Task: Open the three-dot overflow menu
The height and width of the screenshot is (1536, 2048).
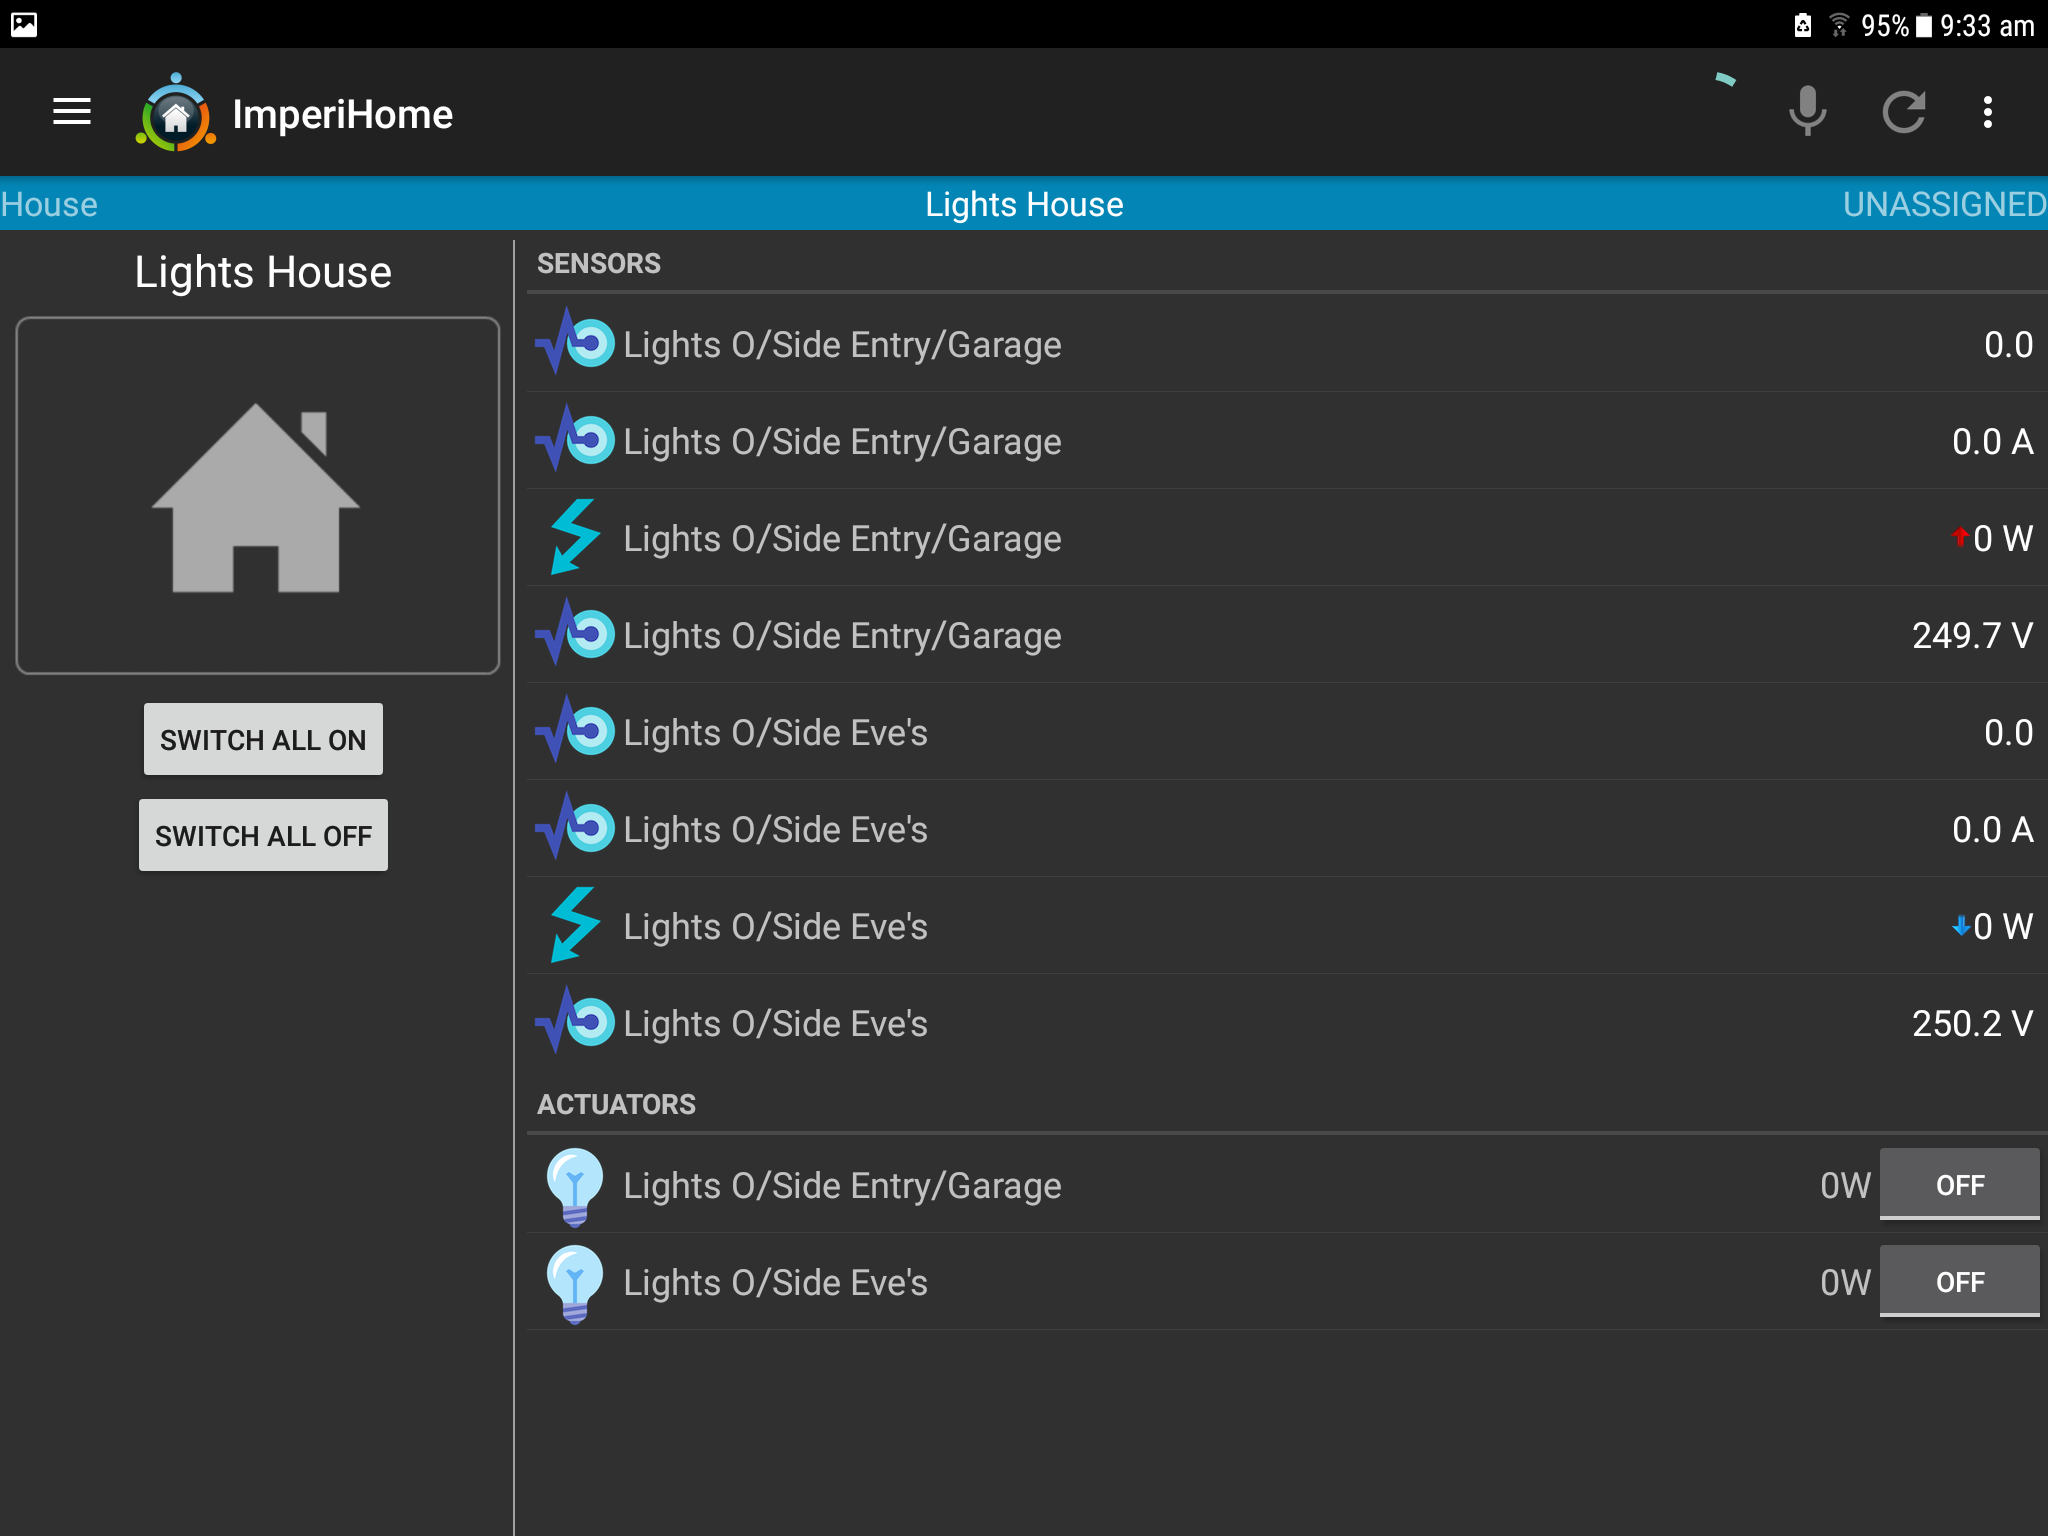Action: [1987, 112]
